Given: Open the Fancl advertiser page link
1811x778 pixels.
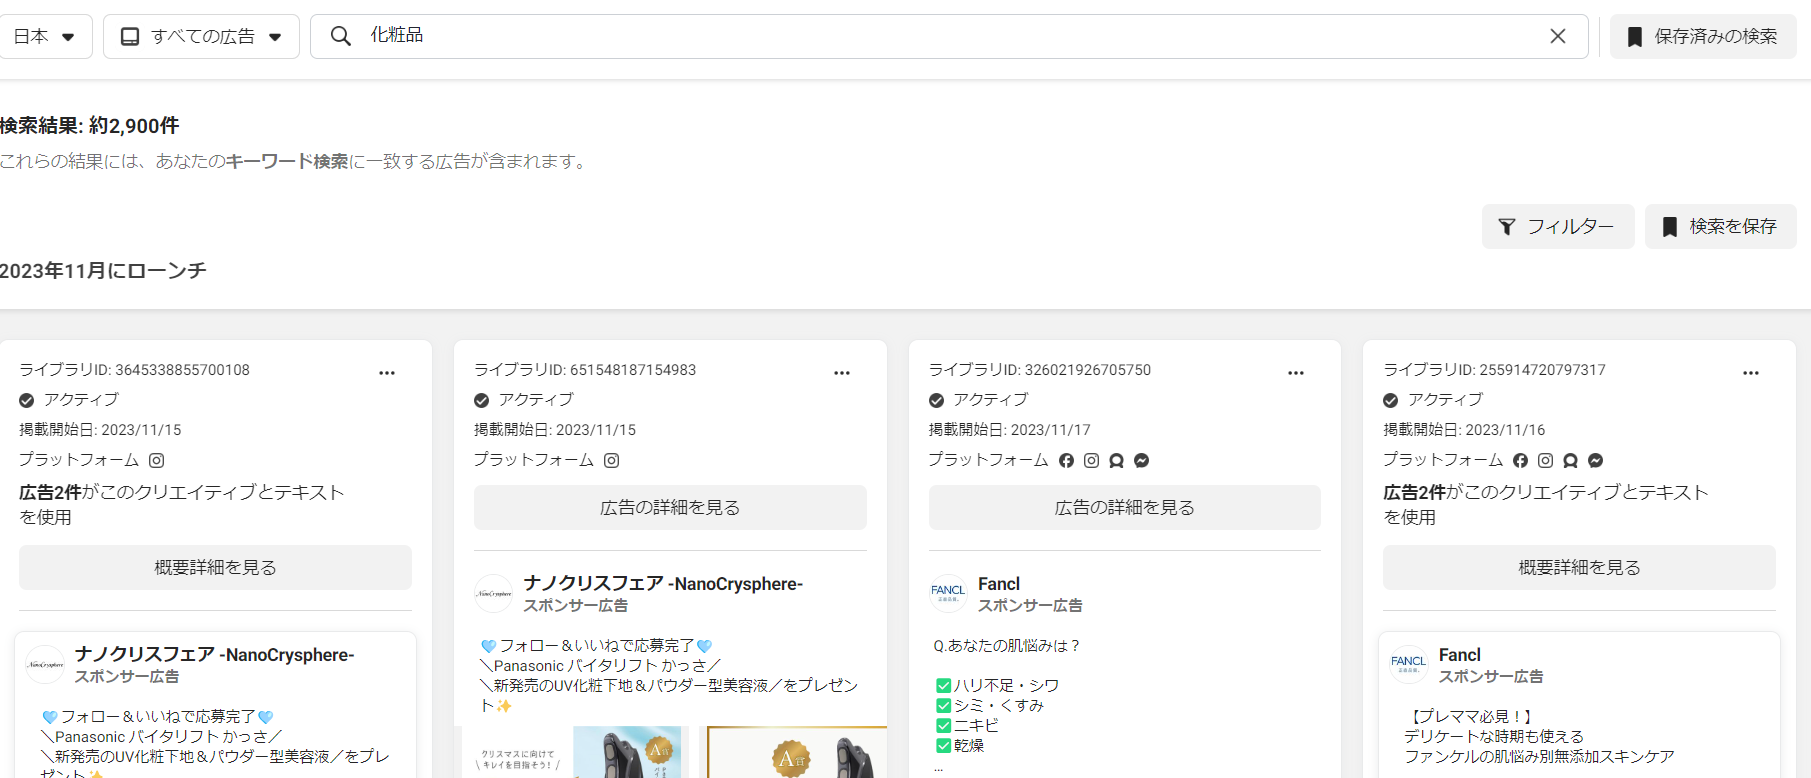Looking at the screenshot, I should coord(998,584).
